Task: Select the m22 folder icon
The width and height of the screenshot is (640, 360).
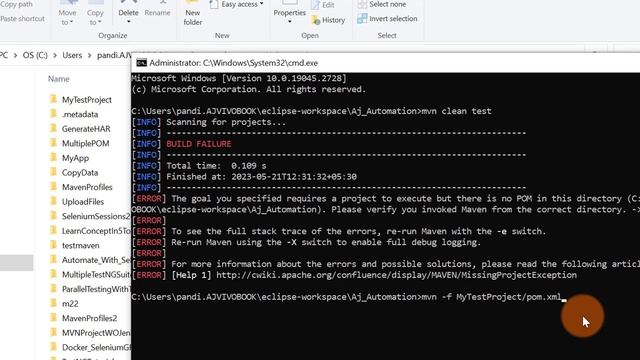Action: pos(53,303)
